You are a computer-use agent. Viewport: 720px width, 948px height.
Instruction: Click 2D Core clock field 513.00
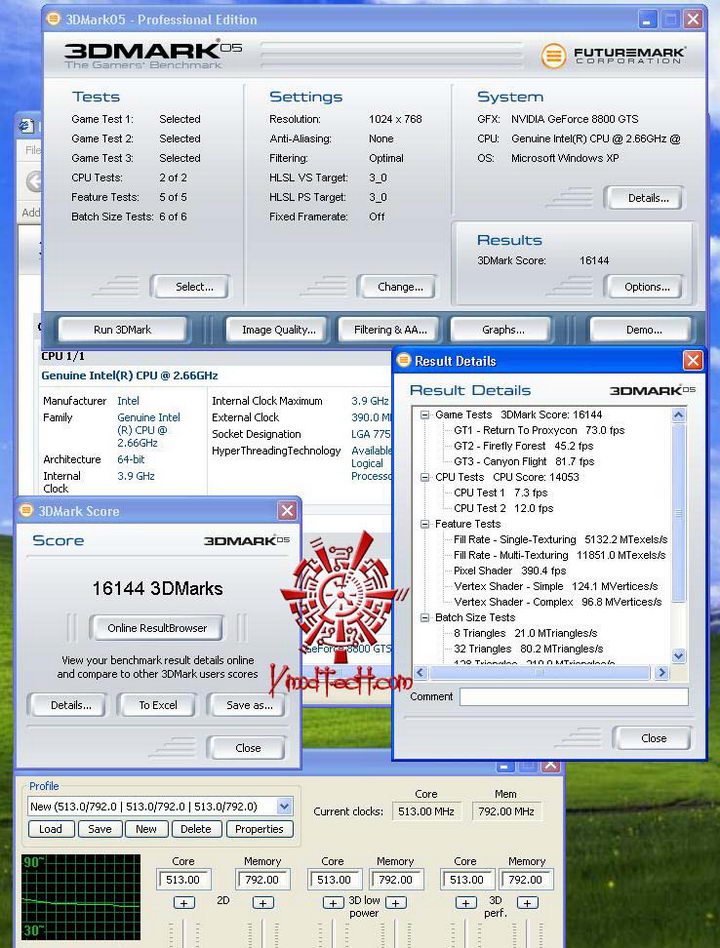tap(184, 880)
